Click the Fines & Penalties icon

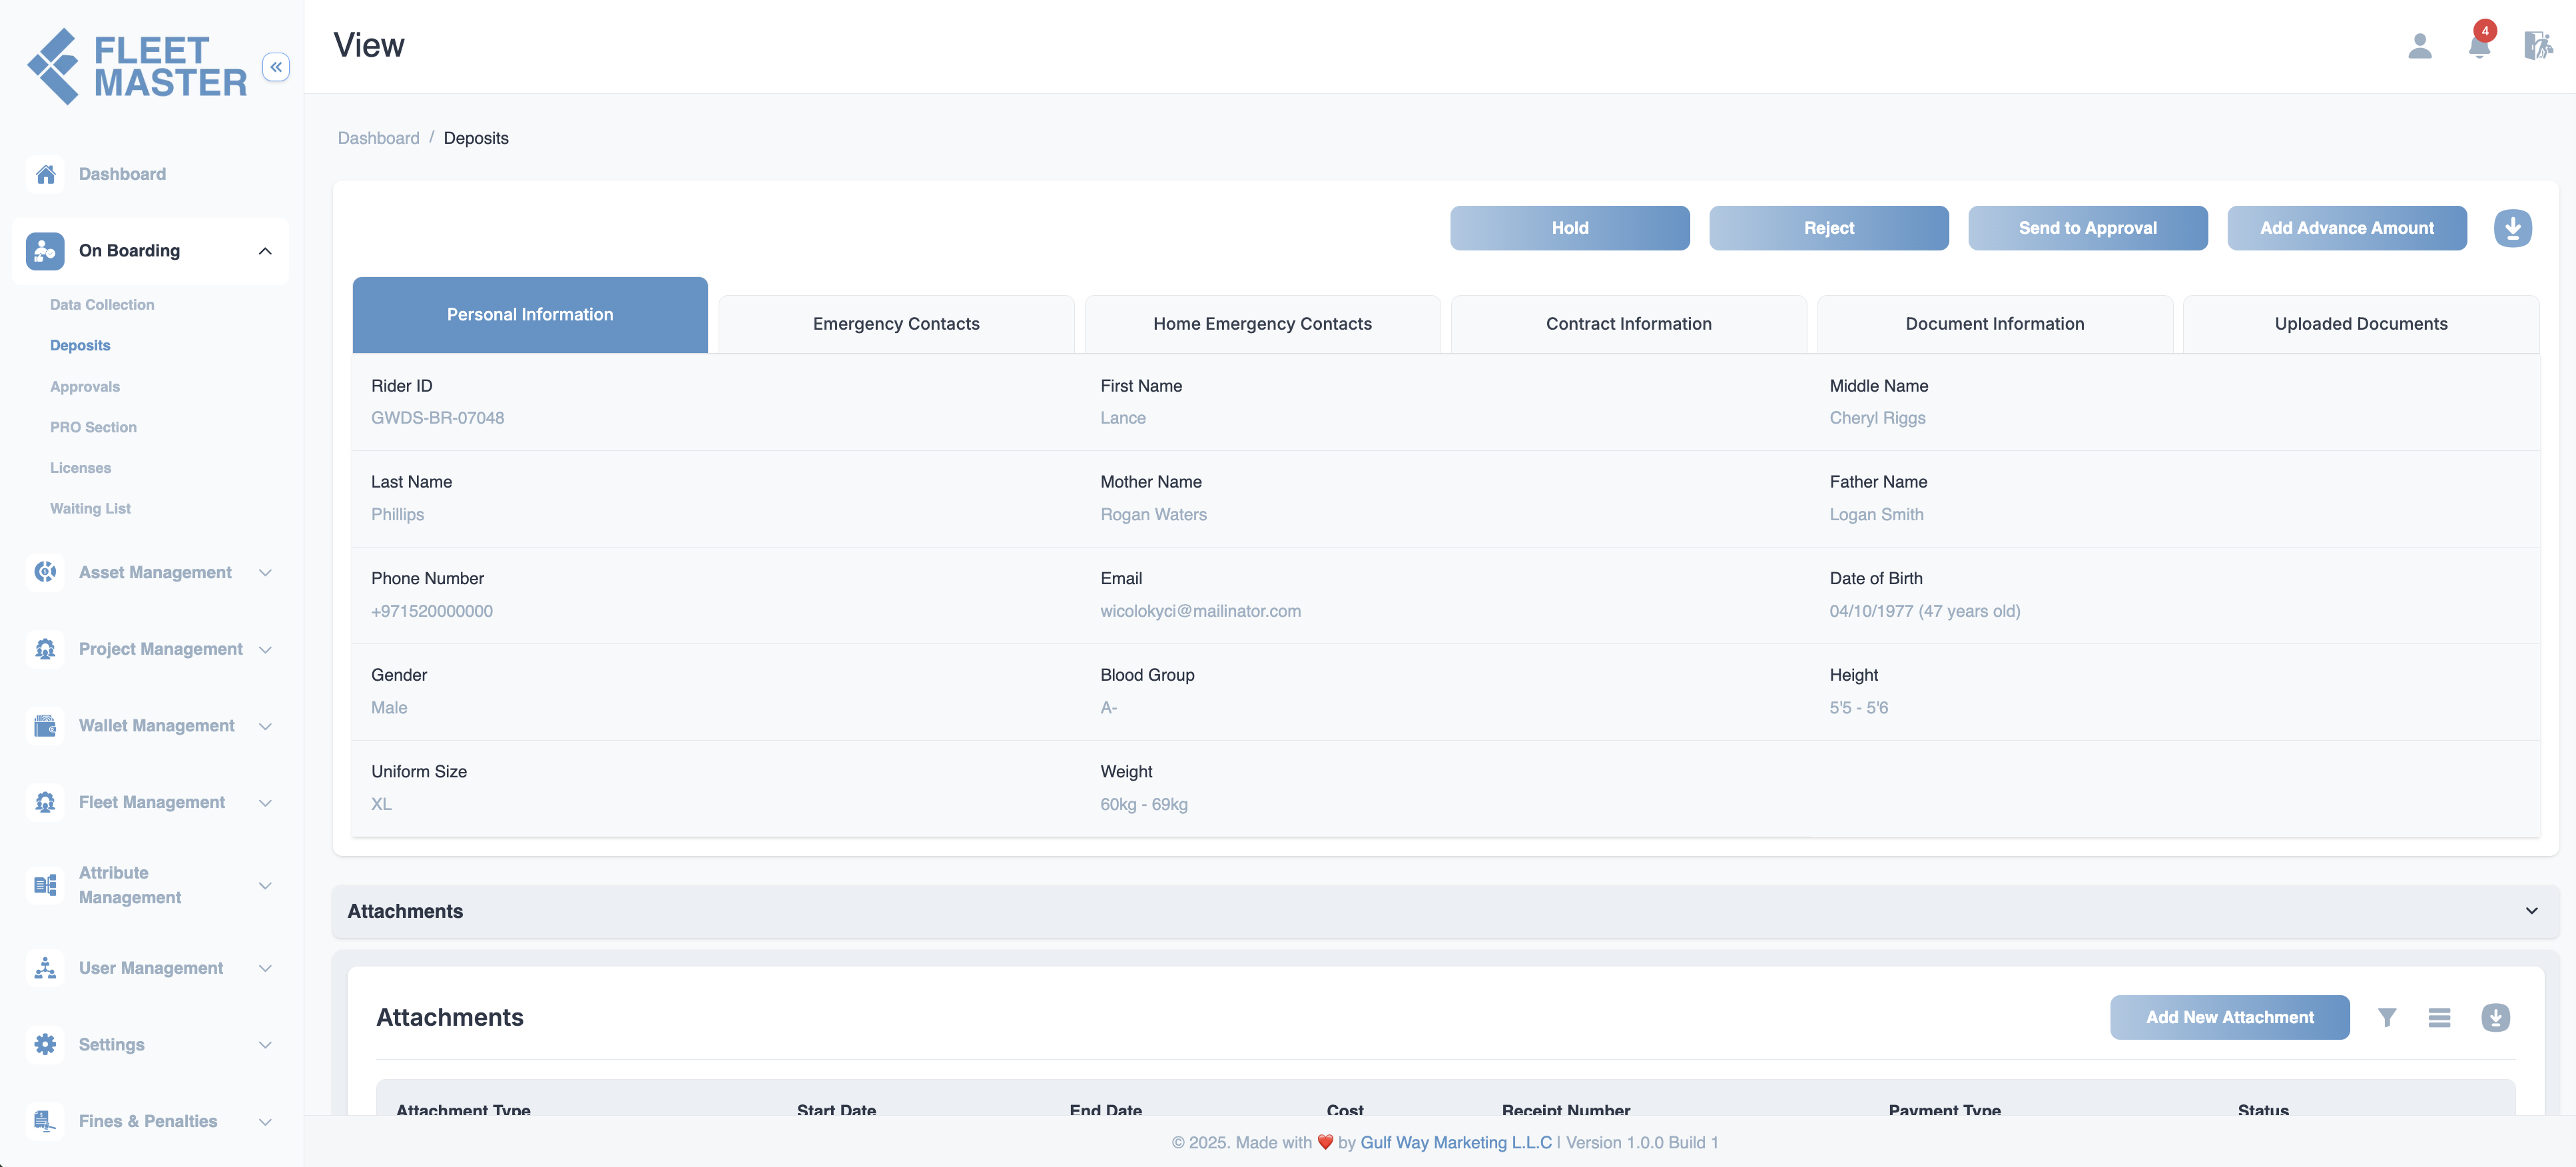point(45,1121)
